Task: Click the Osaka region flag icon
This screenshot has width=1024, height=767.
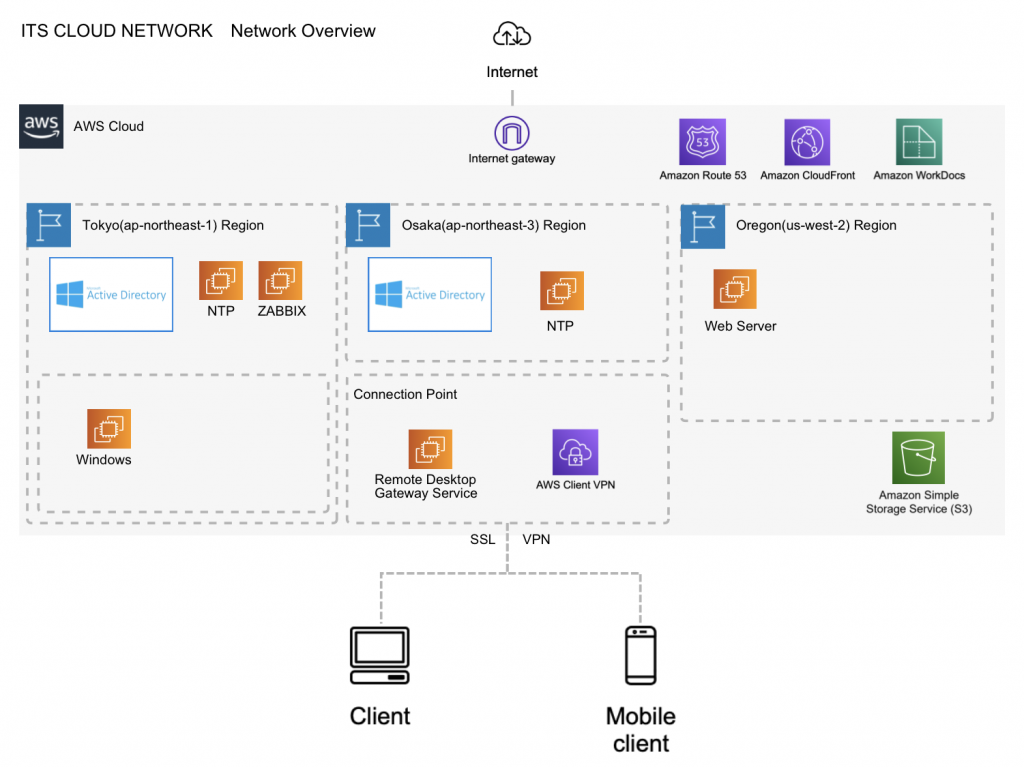Action: point(368,225)
